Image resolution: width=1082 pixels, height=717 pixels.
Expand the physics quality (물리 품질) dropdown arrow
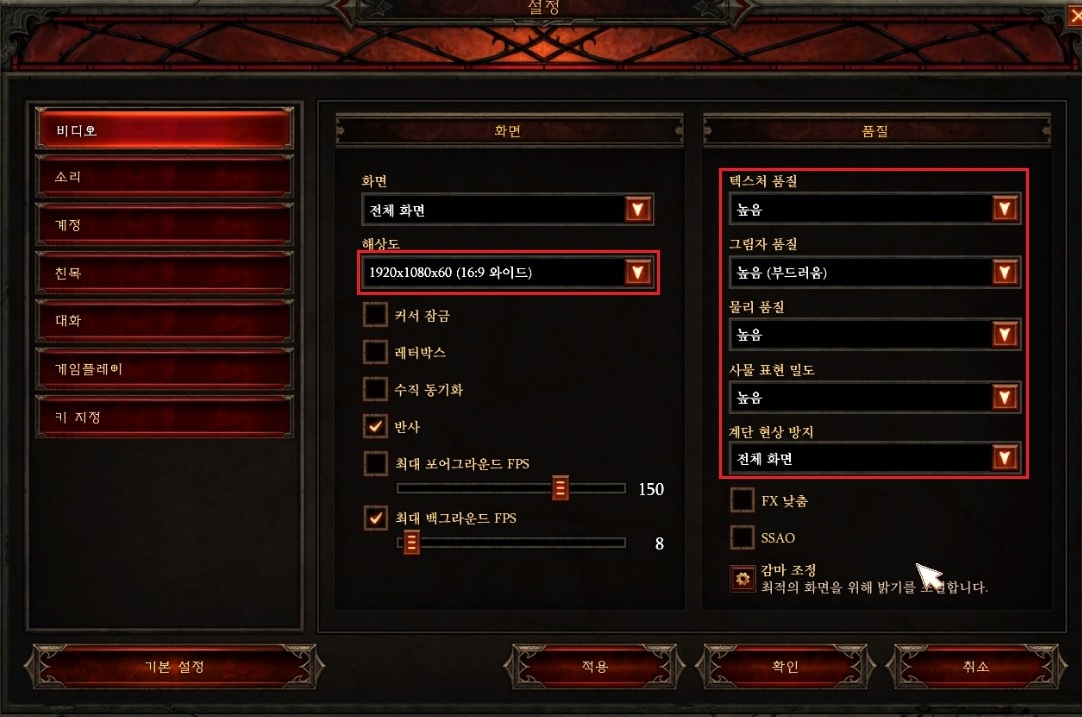click(x=1005, y=335)
